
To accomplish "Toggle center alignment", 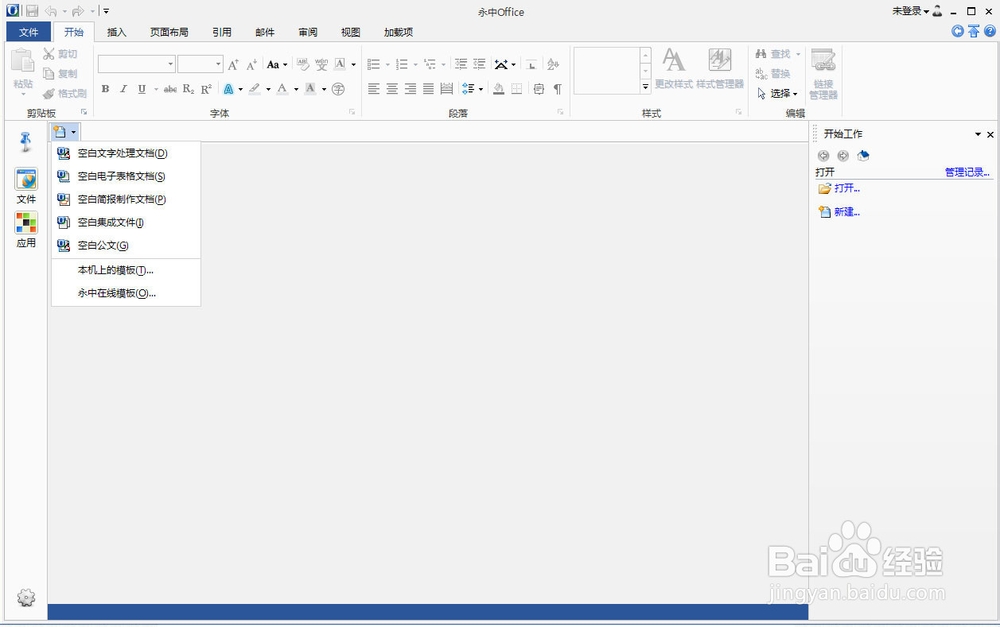I will tap(392, 89).
